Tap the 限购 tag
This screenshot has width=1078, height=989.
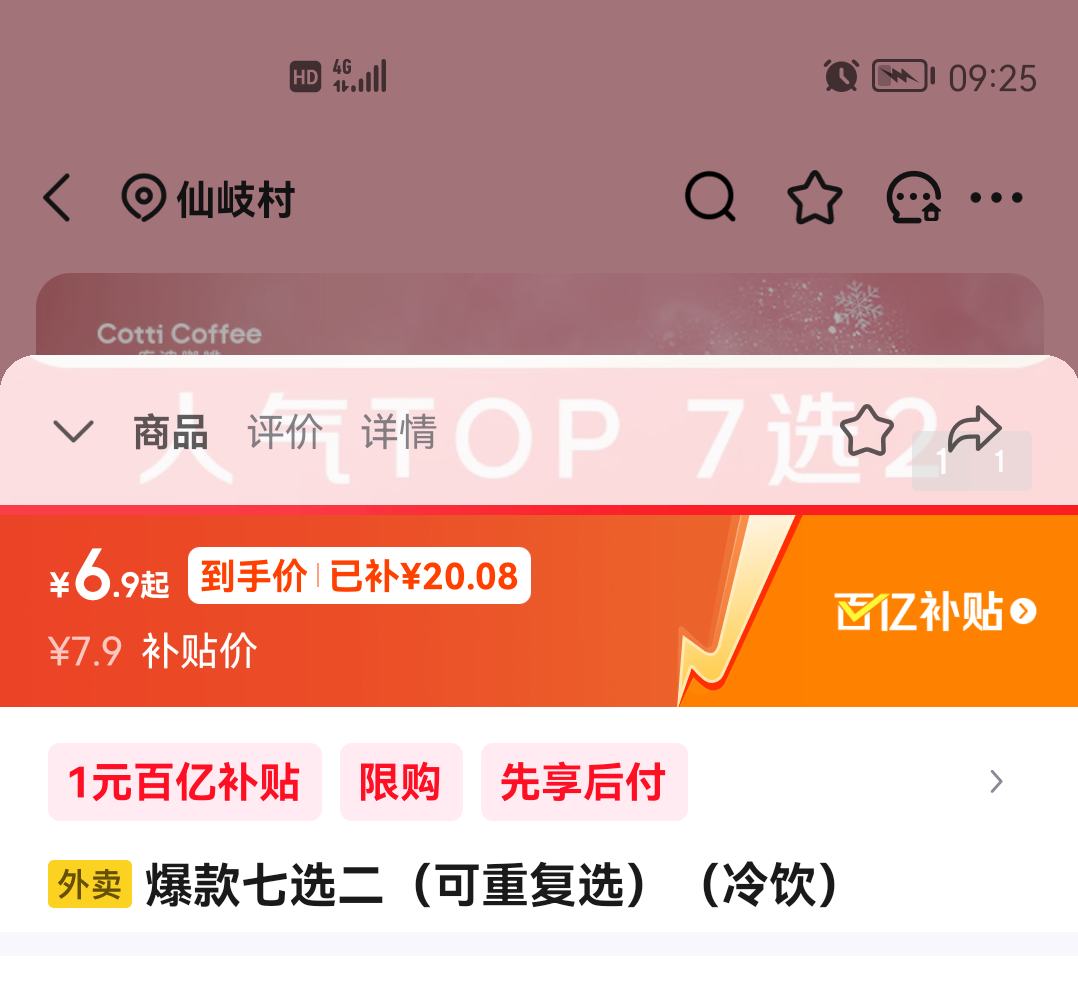(401, 781)
